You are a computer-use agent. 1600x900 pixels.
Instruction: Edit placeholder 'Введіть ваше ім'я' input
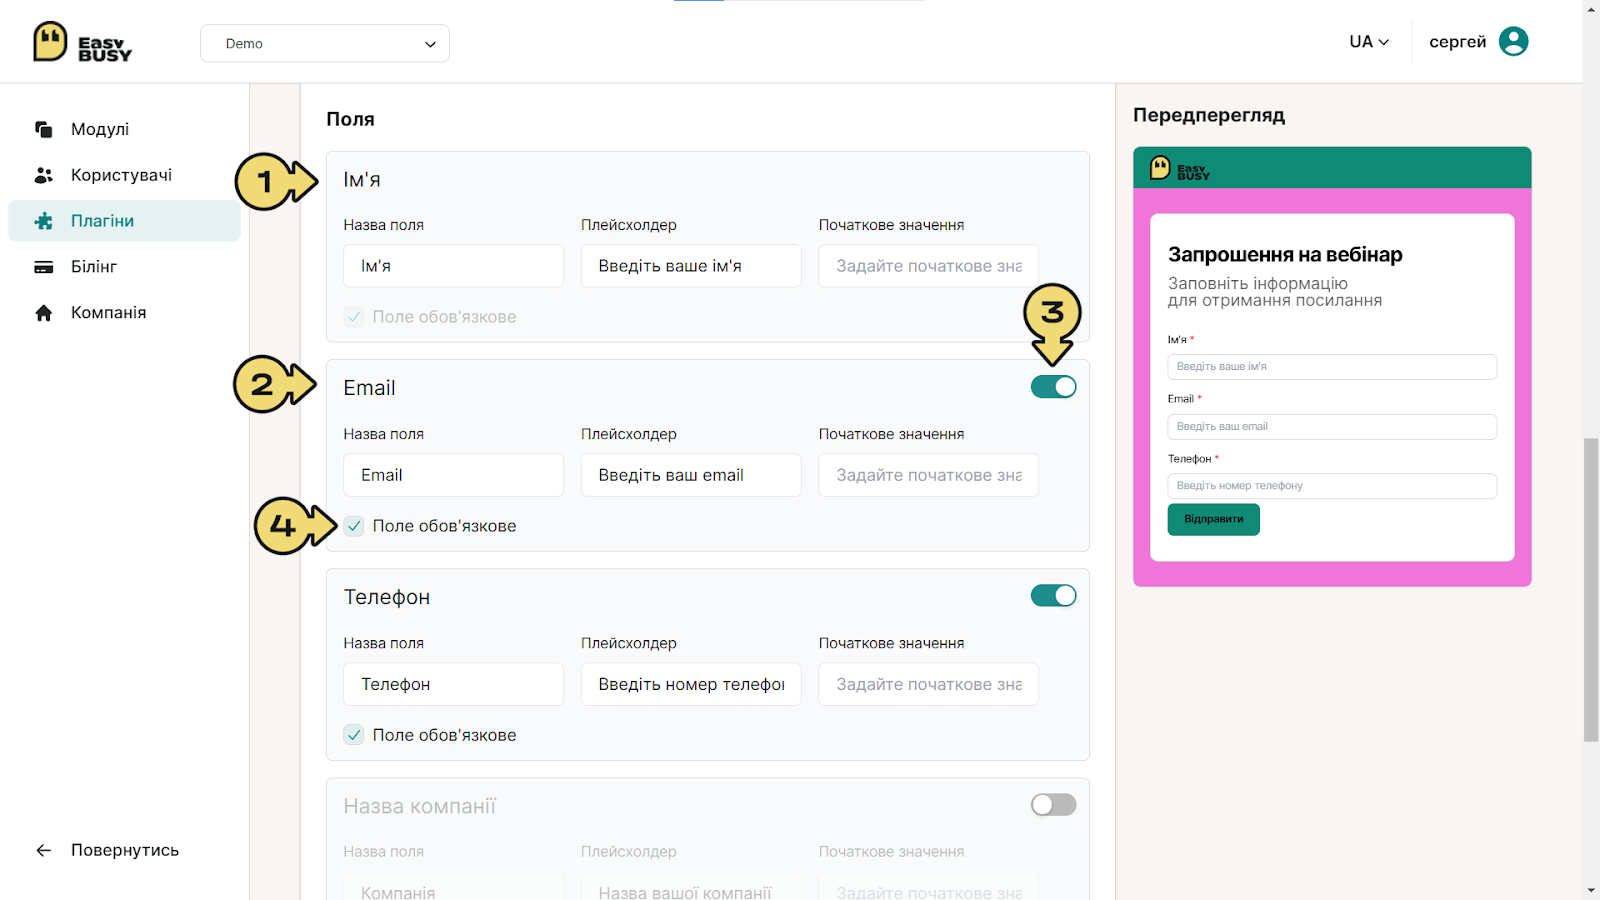pos(691,266)
